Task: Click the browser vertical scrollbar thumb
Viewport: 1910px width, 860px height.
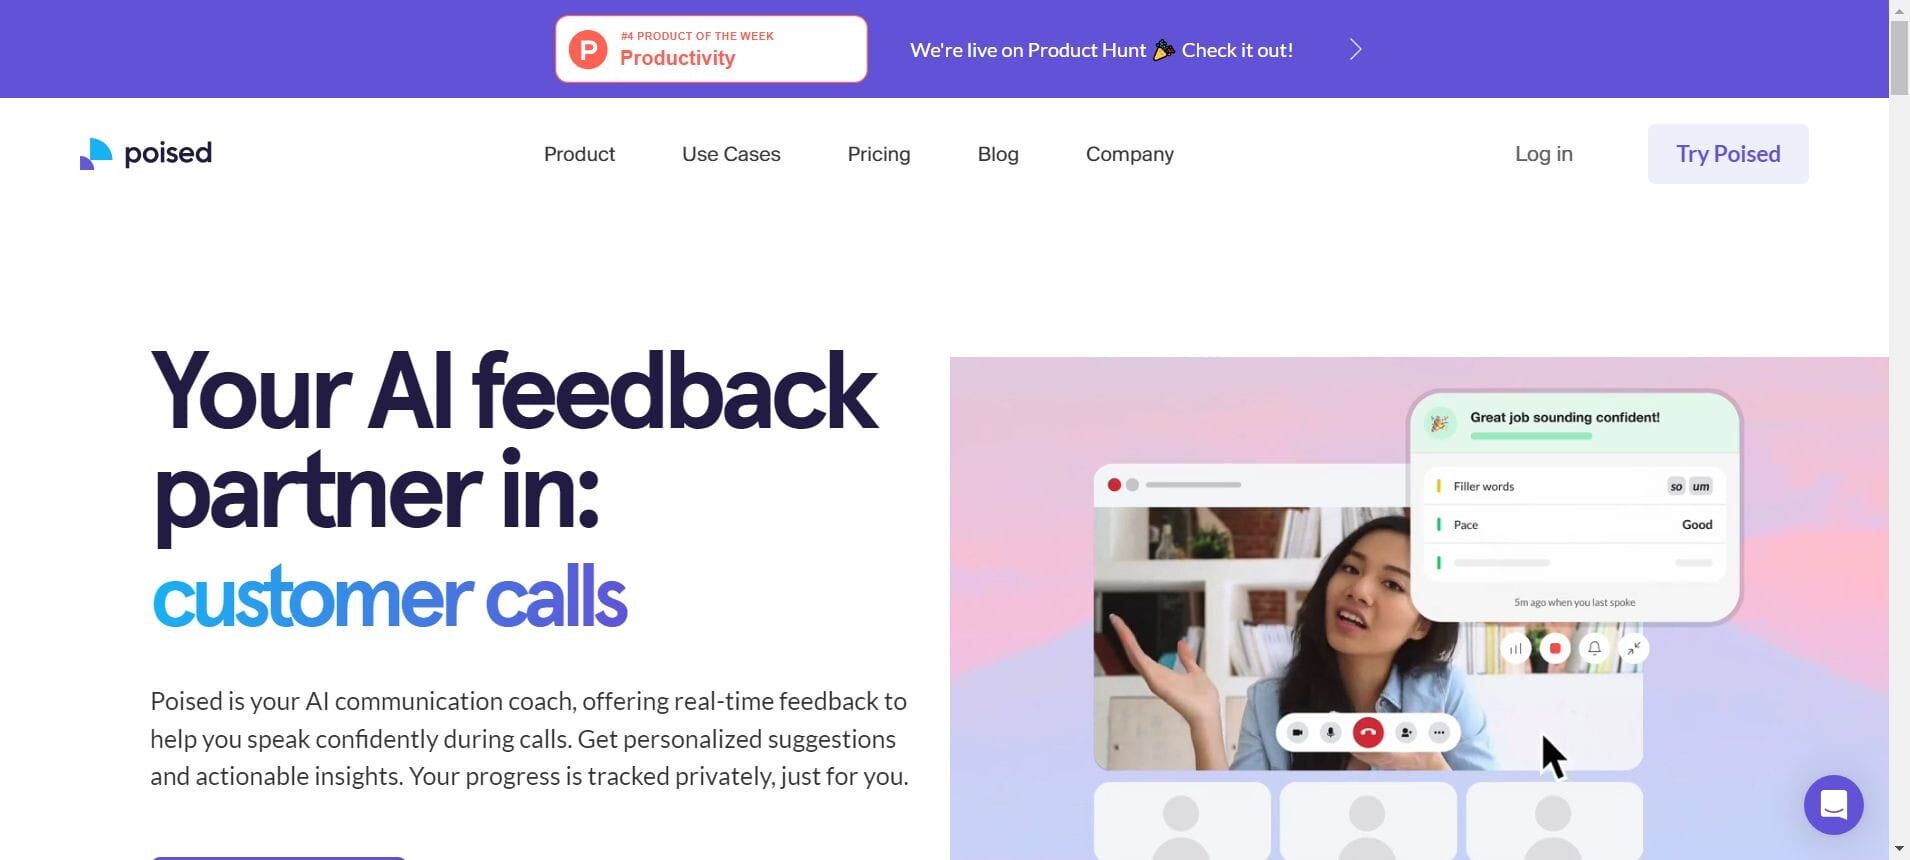Action: coord(1899,57)
